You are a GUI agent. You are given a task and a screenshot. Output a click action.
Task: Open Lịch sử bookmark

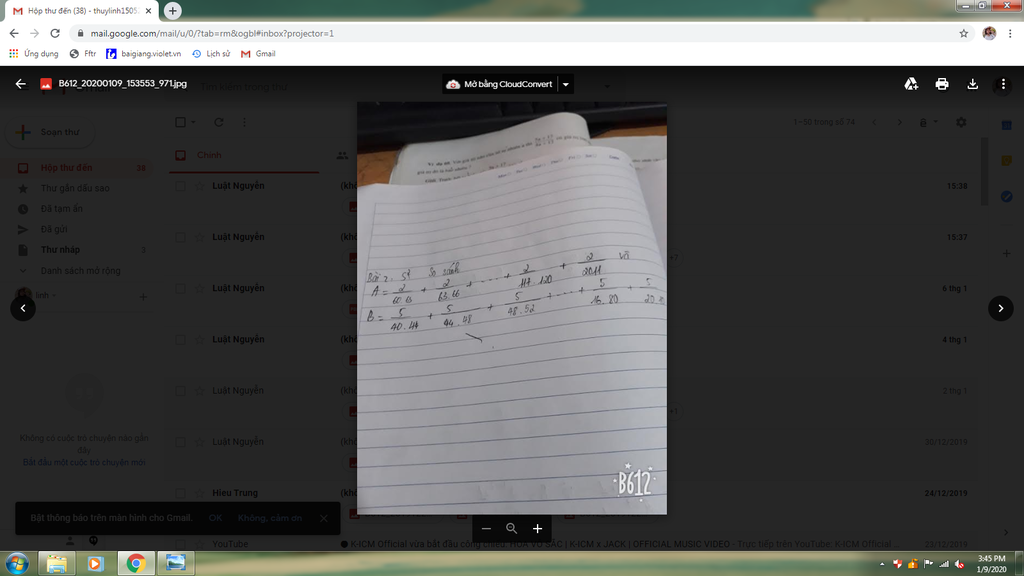(x=211, y=54)
